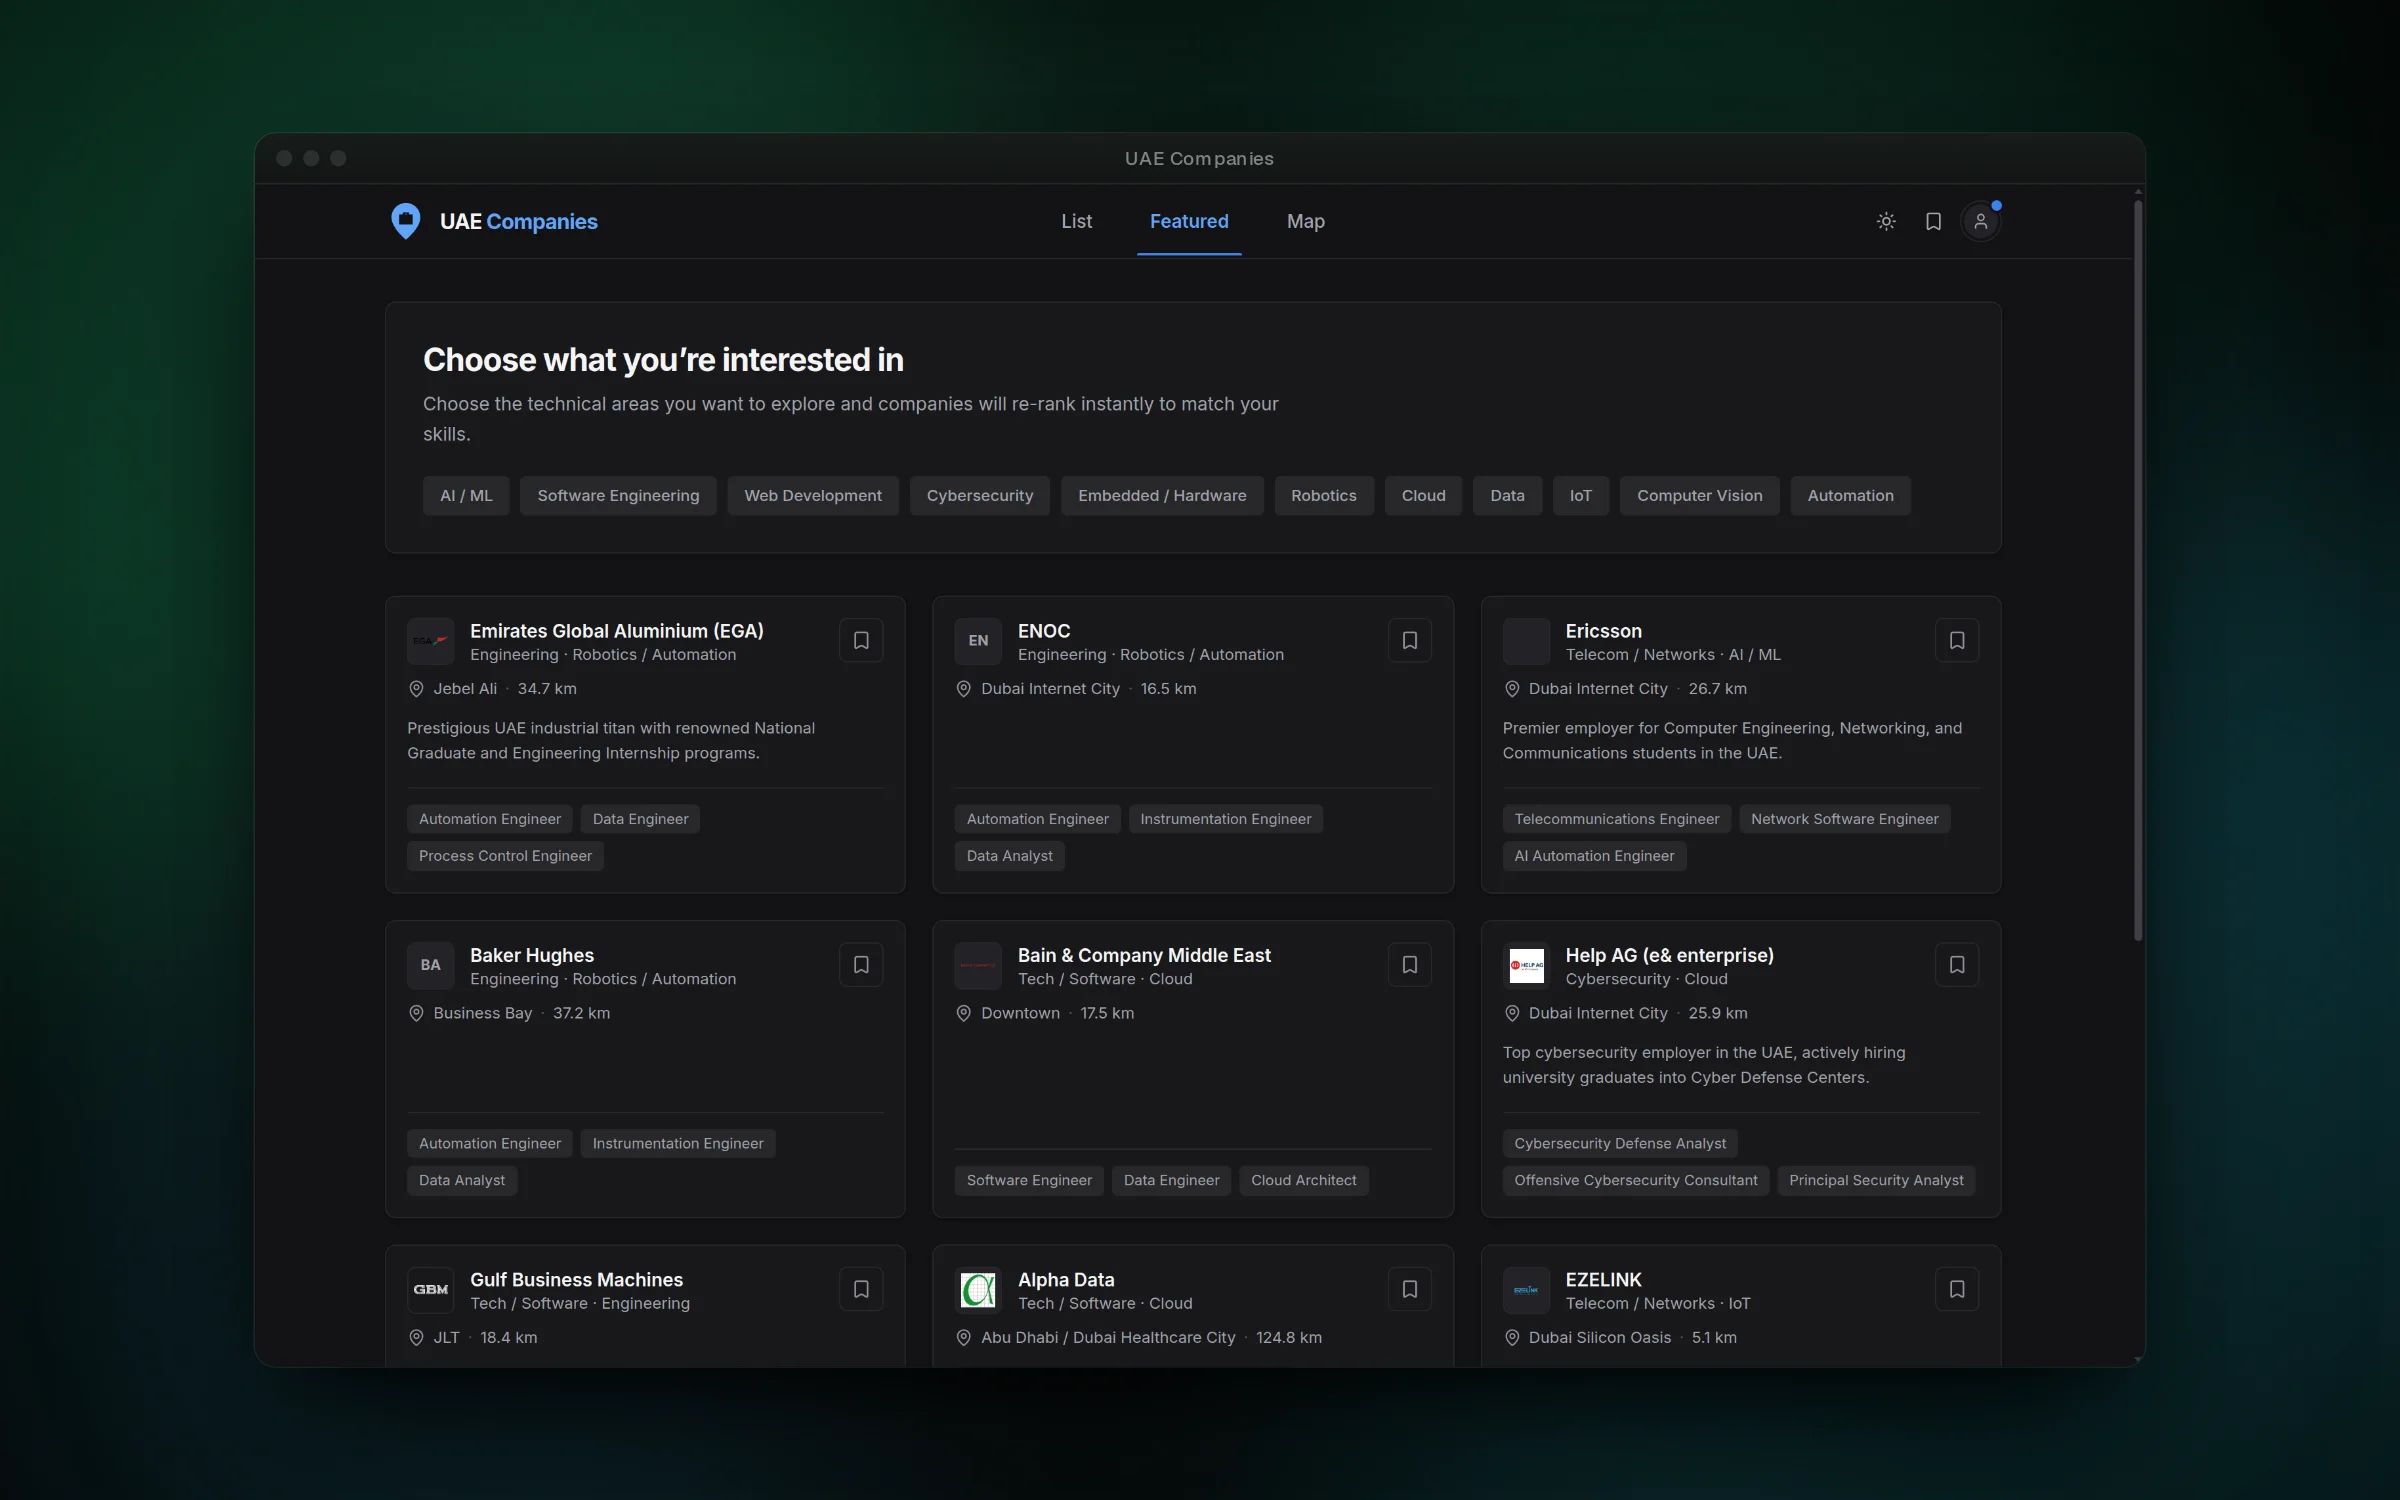This screenshot has height=1500, width=2400.
Task: Open the ENOC company title
Action: (1044, 631)
